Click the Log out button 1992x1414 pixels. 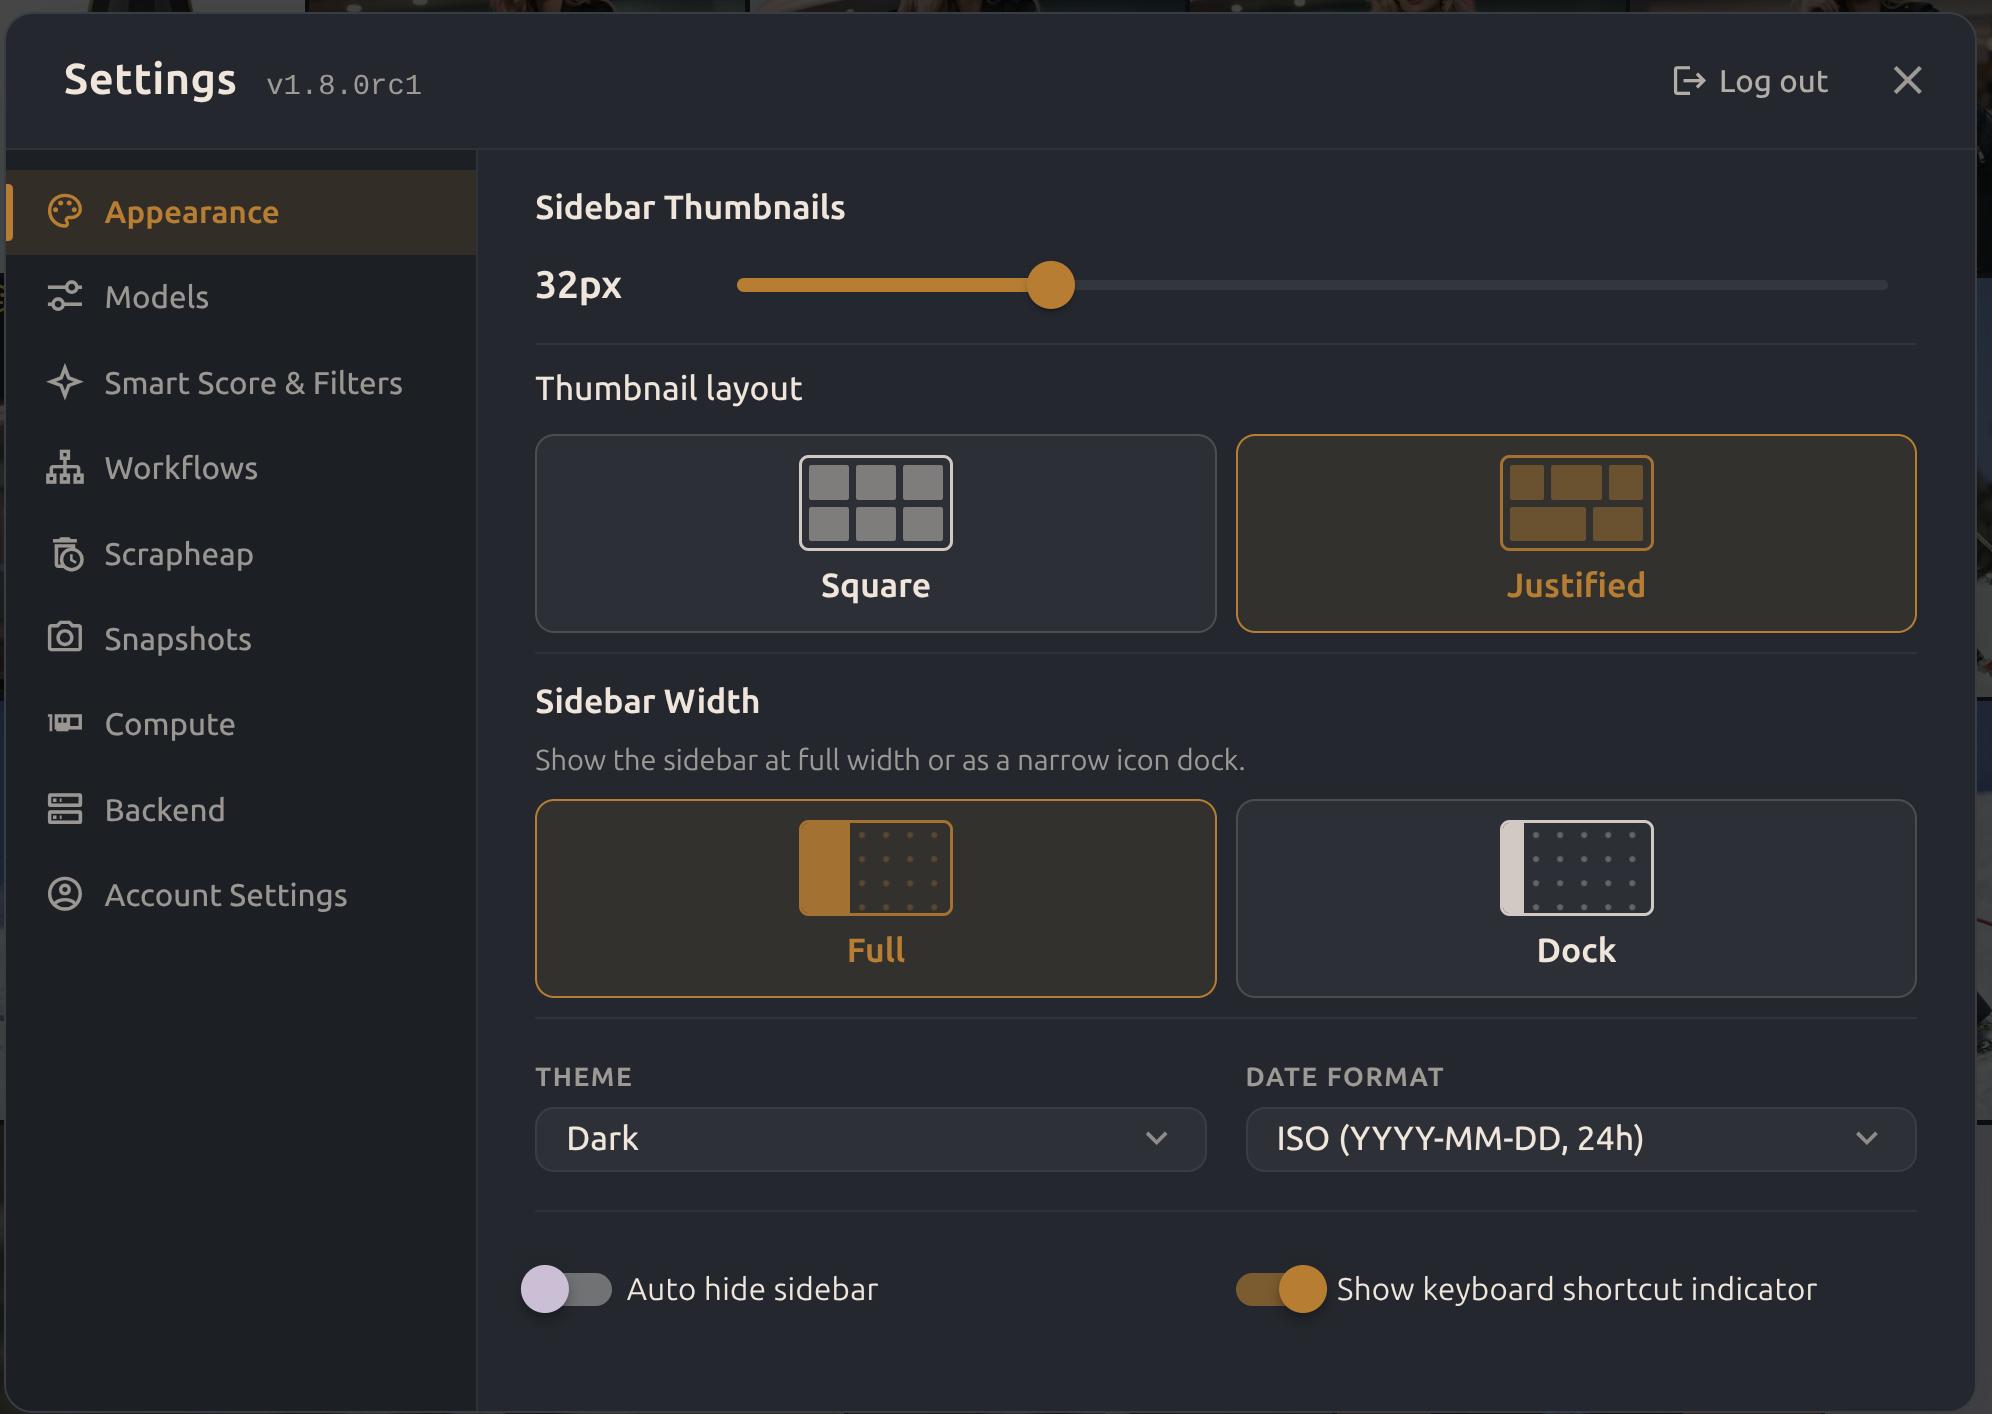[1750, 81]
